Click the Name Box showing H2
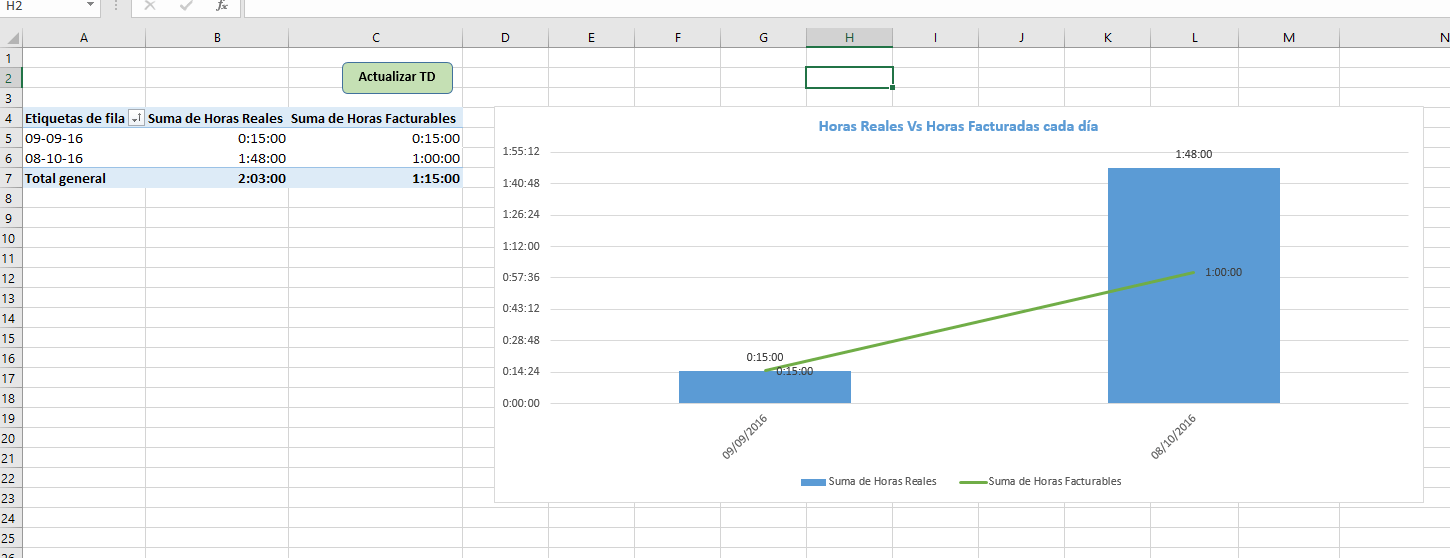The height and width of the screenshot is (558, 1450). pyautogui.click(x=40, y=6)
